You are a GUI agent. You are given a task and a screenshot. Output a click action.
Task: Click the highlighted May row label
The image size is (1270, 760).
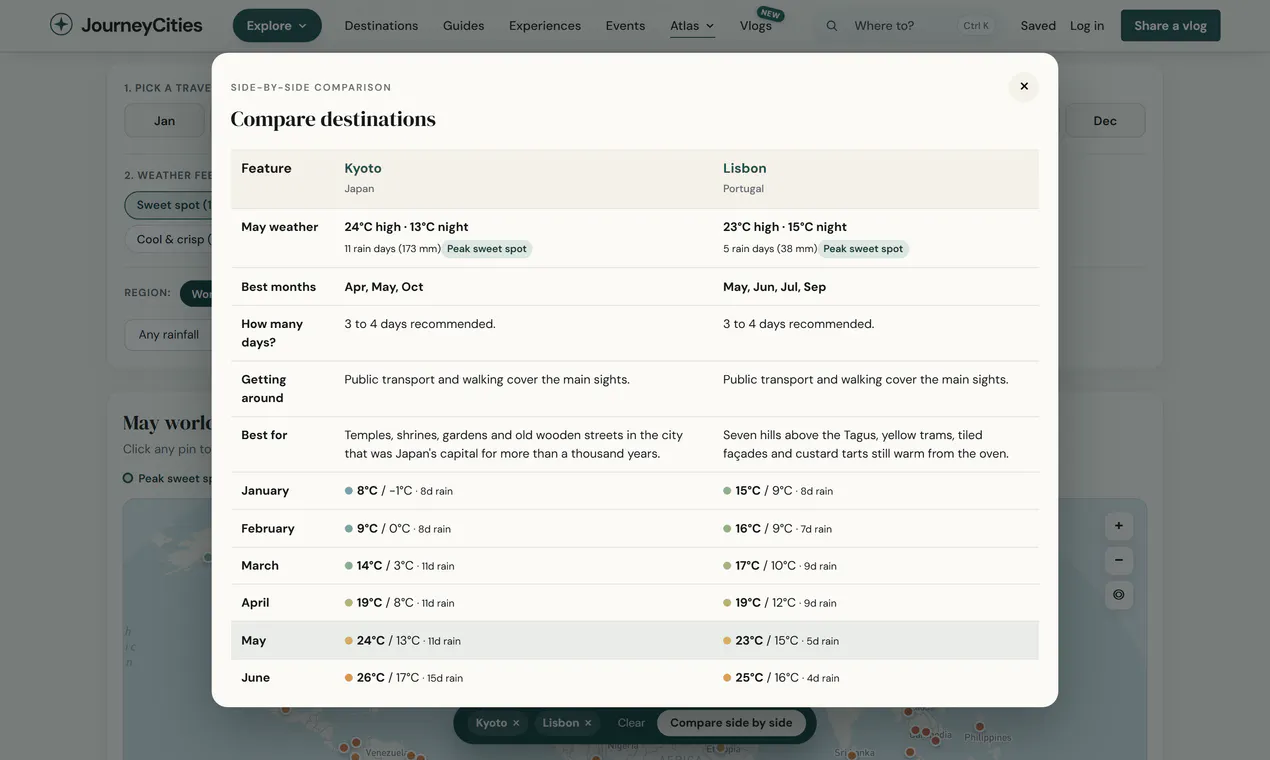point(254,641)
